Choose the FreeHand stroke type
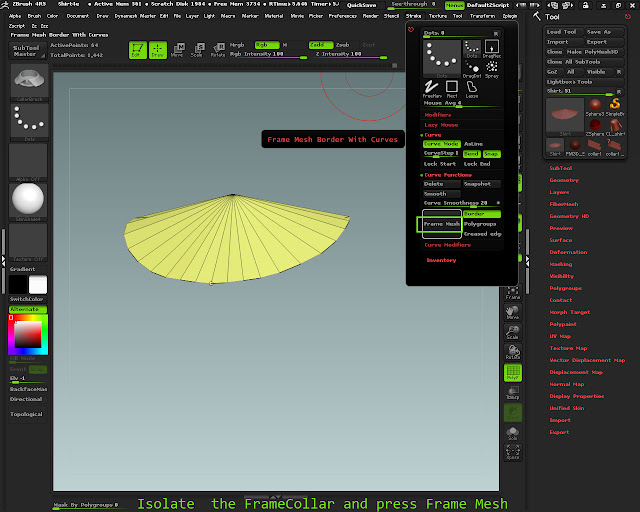 coord(432,89)
